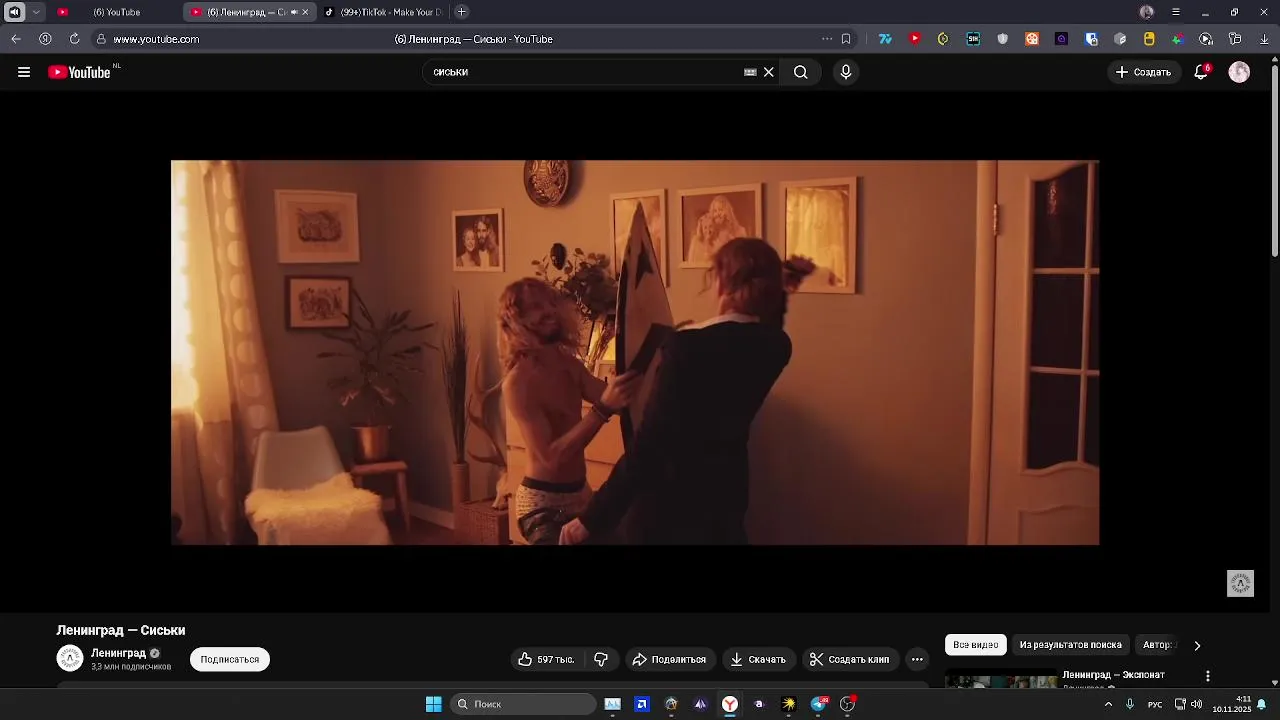1280x720 pixels.
Task: Open more actions three-dot menu
Action: [x=917, y=659]
